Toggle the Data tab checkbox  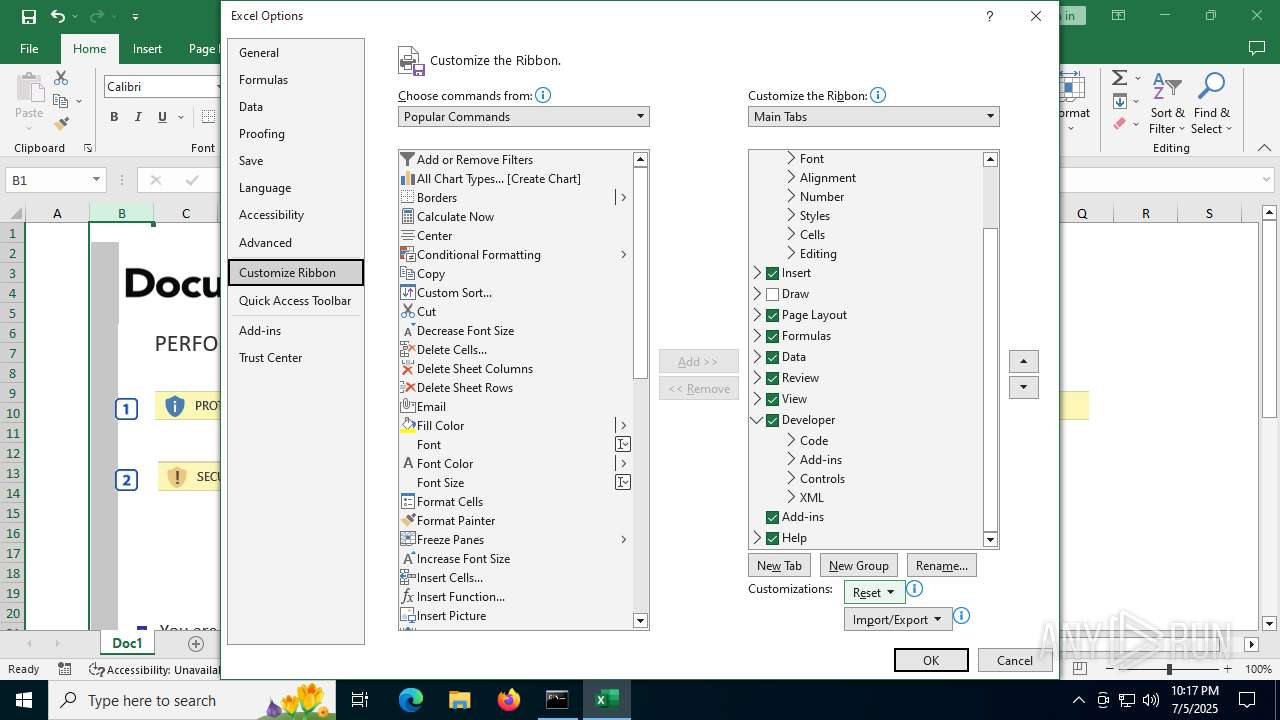click(x=772, y=357)
